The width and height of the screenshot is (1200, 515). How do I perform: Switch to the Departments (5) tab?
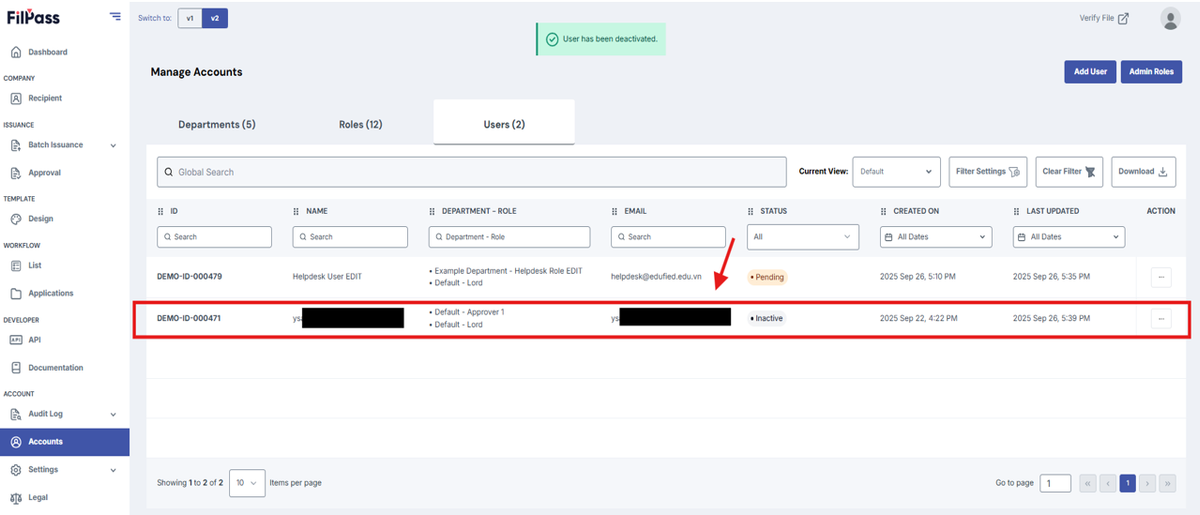[217, 124]
